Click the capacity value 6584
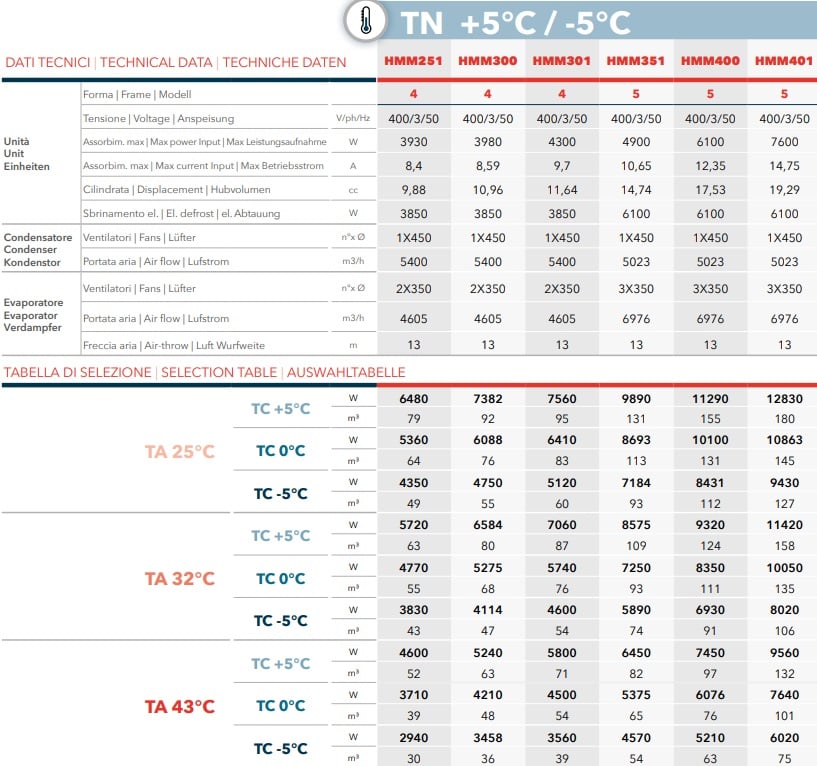This screenshot has width=817, height=766. pyautogui.click(x=488, y=525)
